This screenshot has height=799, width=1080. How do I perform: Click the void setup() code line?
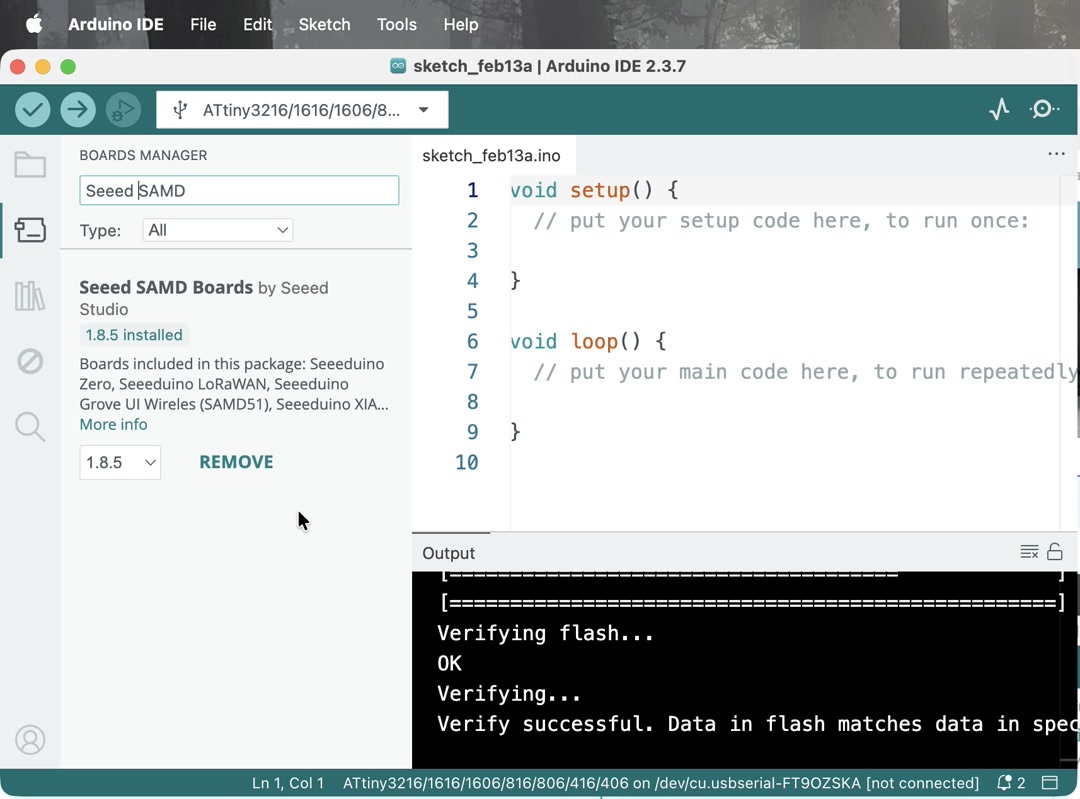pyautogui.click(x=594, y=190)
